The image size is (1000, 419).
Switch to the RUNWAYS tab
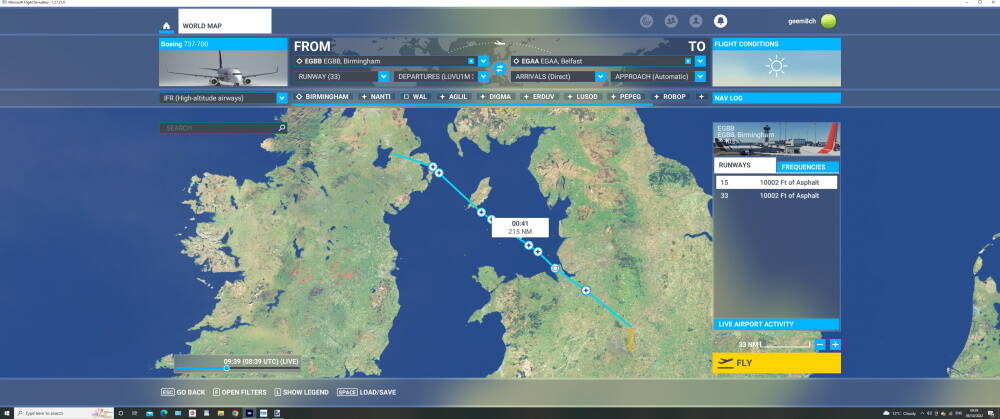pos(745,165)
